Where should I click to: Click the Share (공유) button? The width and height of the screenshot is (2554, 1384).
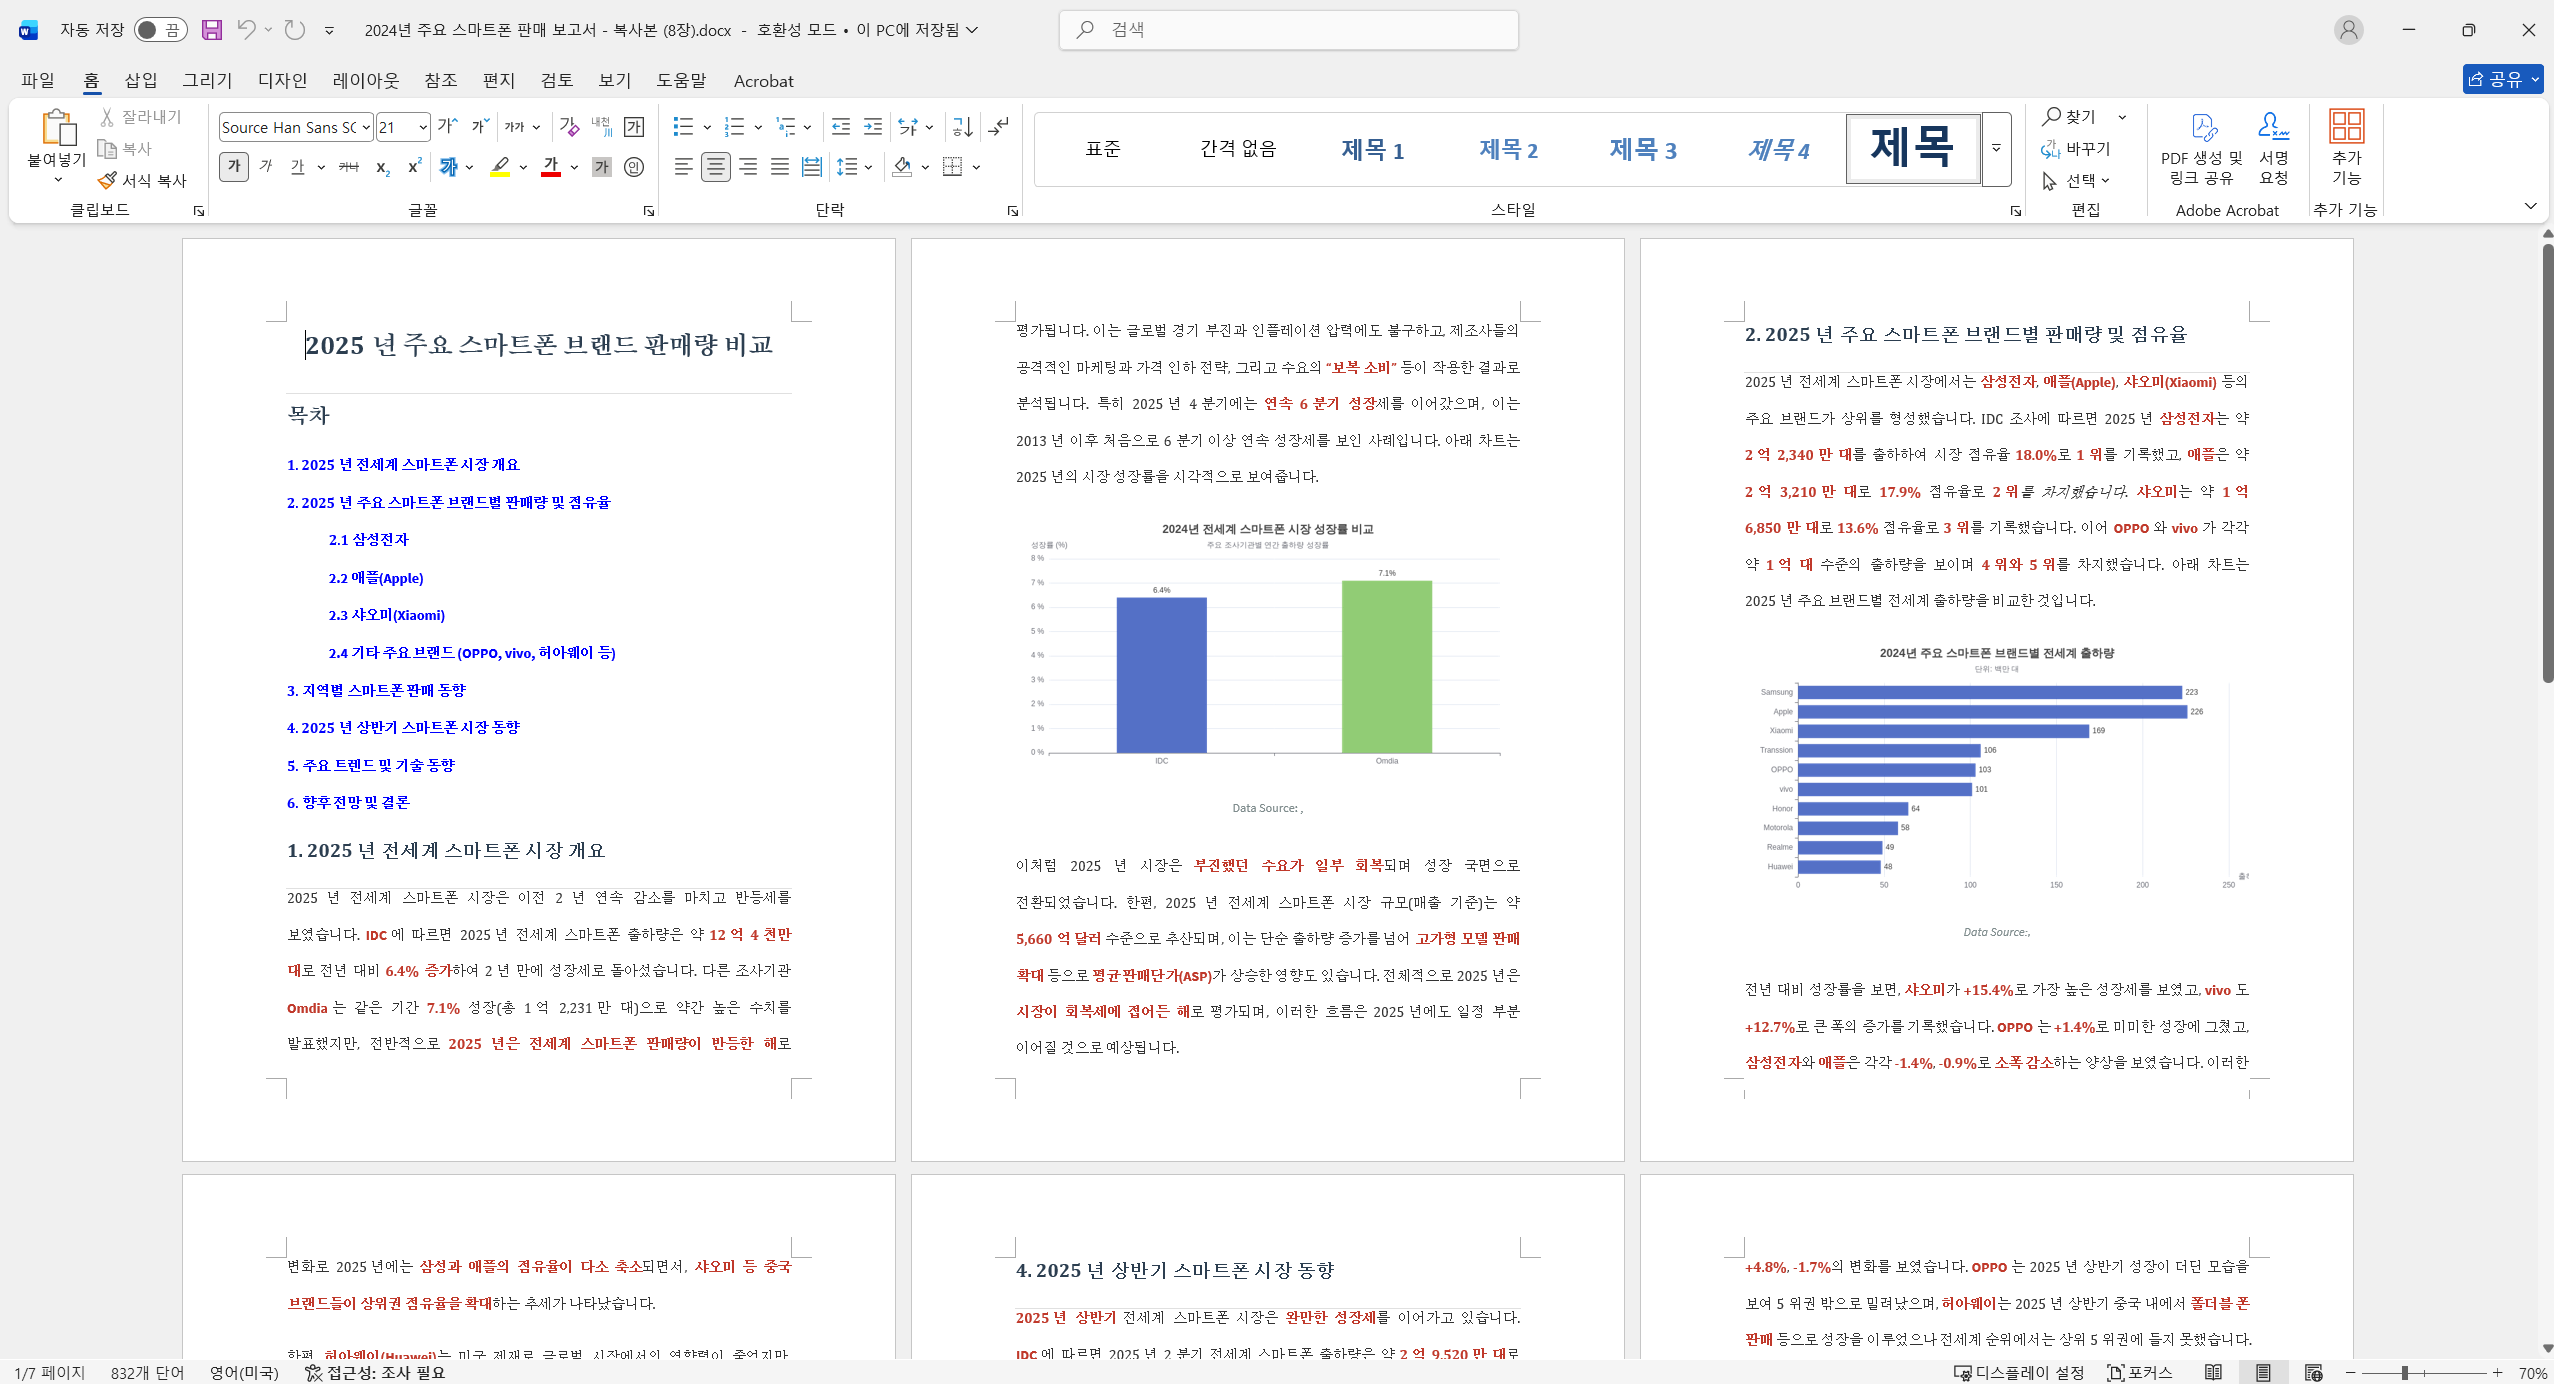click(x=2502, y=79)
